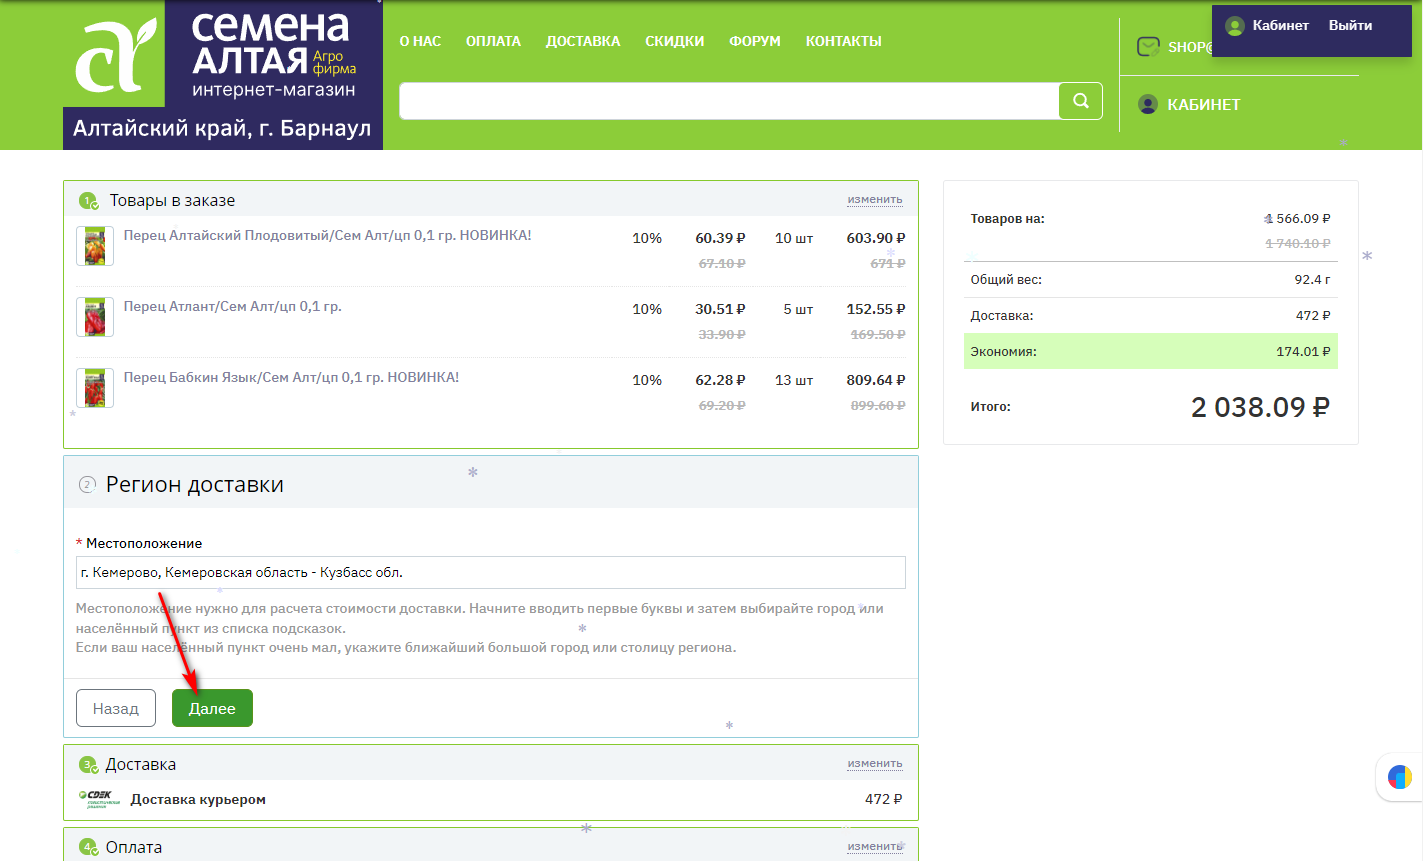Open Перец Алтайский Плодовитый product thumbnail

[95, 246]
